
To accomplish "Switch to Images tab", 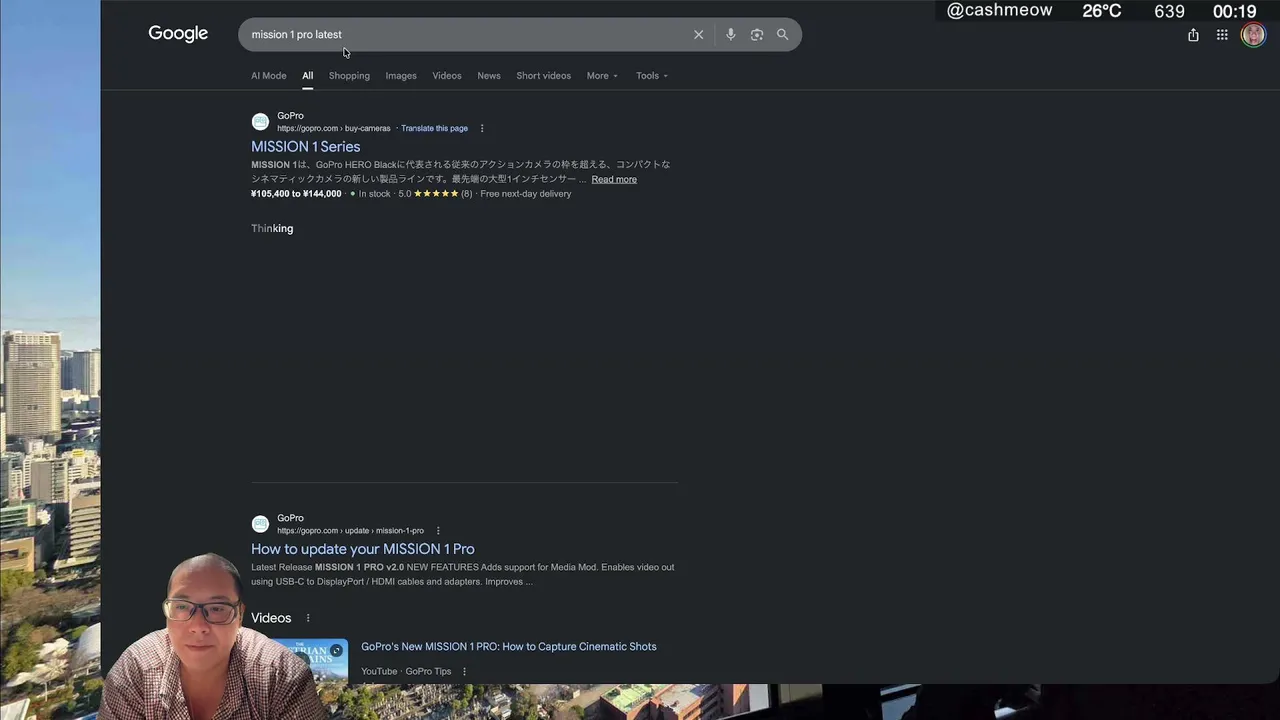I will [401, 76].
